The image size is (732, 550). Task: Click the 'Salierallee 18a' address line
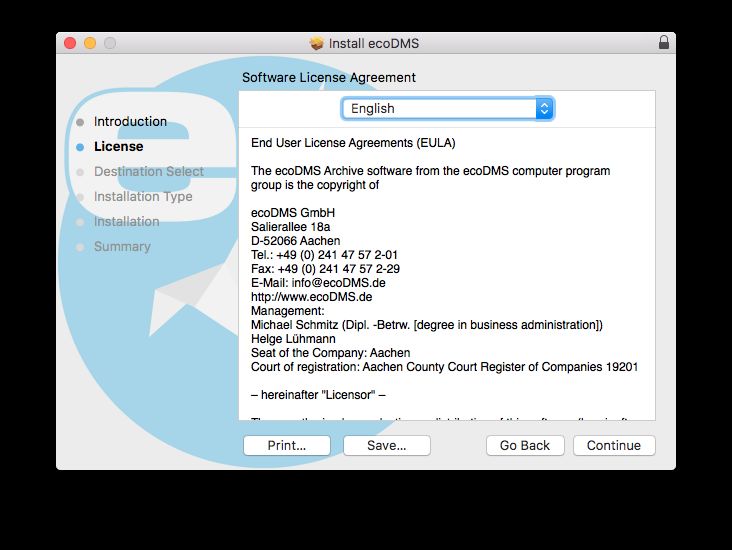(x=290, y=227)
